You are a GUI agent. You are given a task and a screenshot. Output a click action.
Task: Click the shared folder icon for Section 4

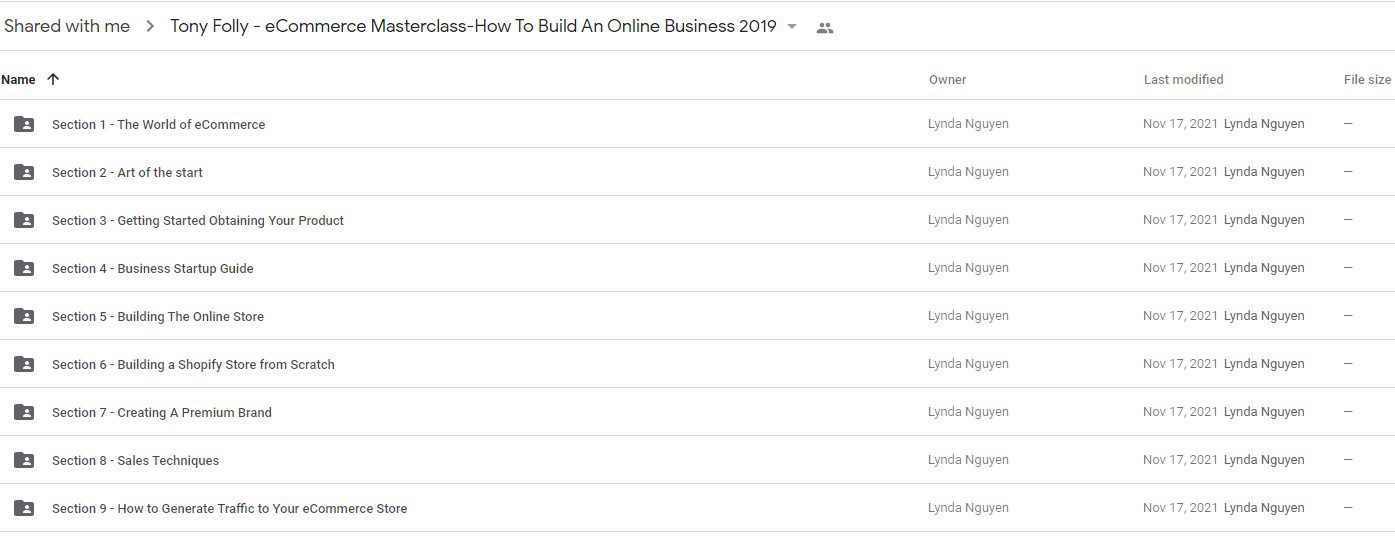[24, 268]
